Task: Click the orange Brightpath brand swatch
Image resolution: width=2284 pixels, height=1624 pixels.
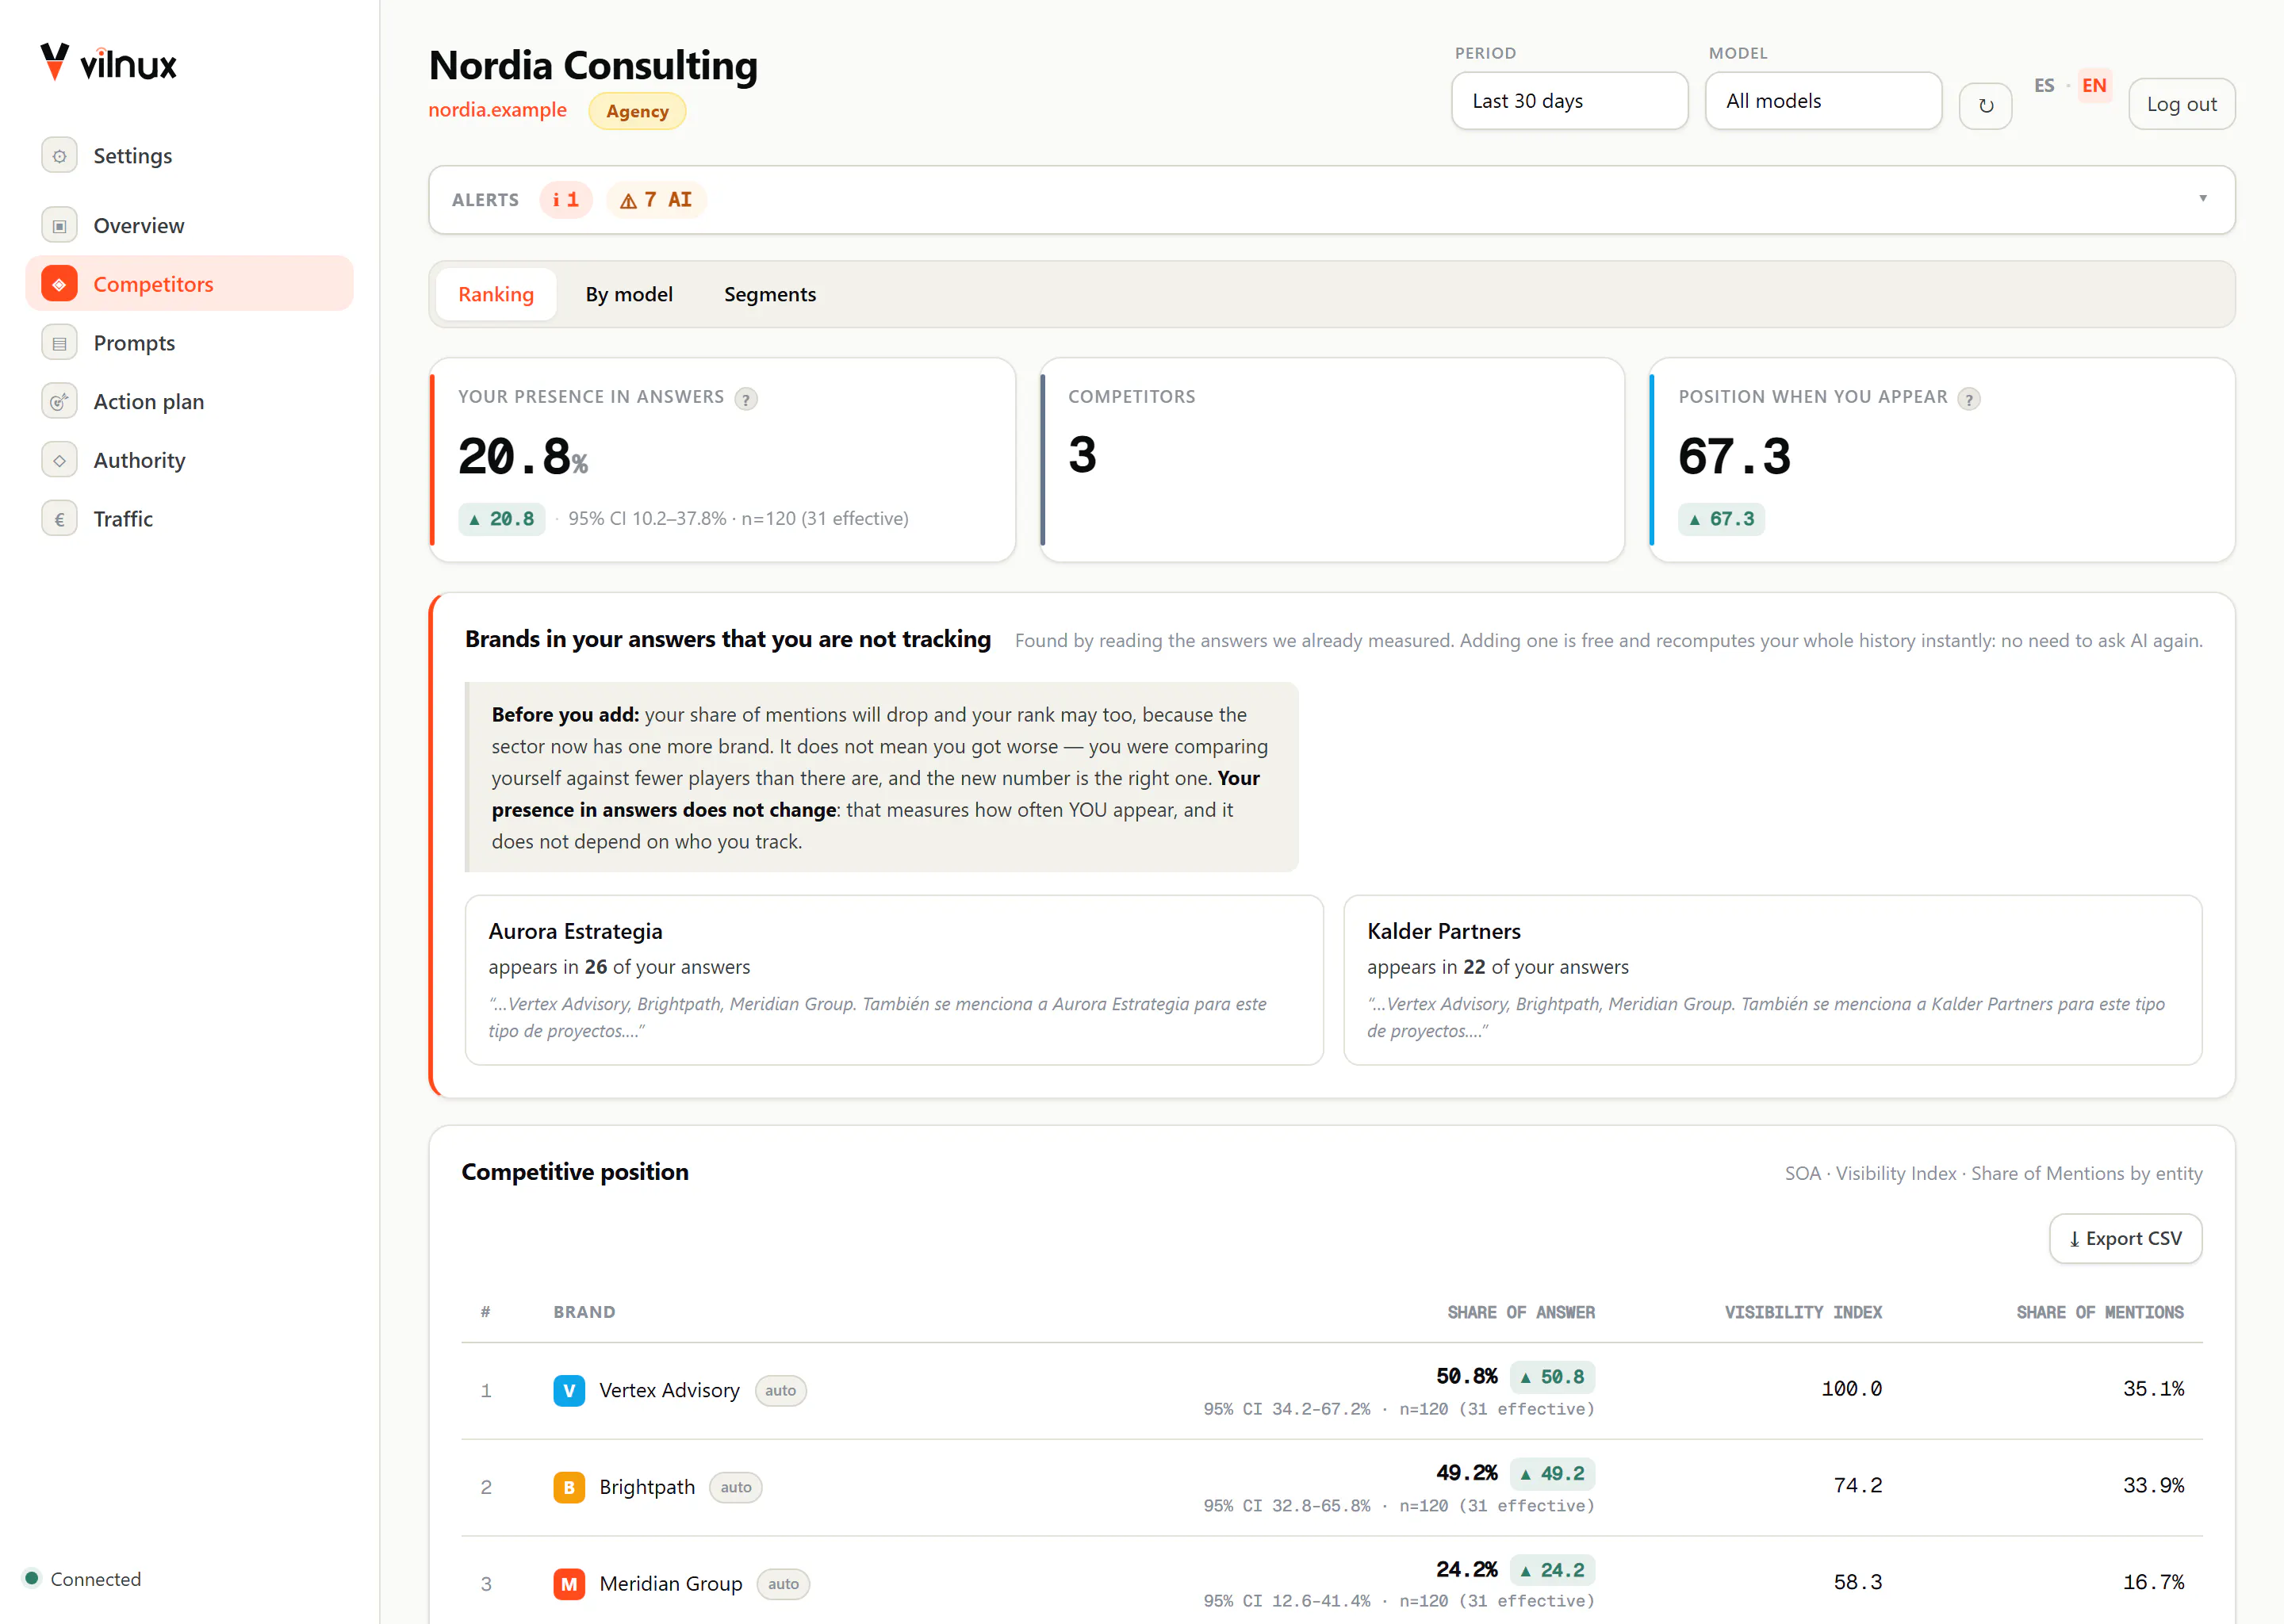Action: pyautogui.click(x=569, y=1487)
